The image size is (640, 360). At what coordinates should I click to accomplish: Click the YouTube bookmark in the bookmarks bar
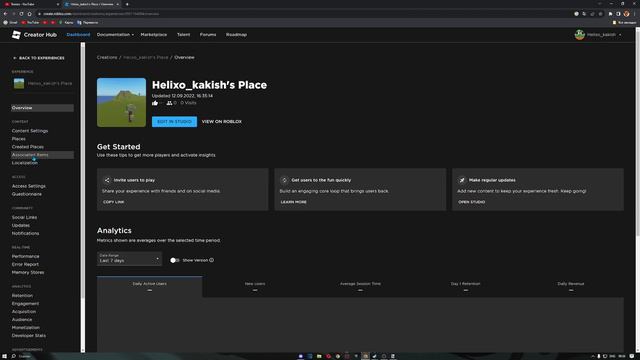click(x=30, y=22)
